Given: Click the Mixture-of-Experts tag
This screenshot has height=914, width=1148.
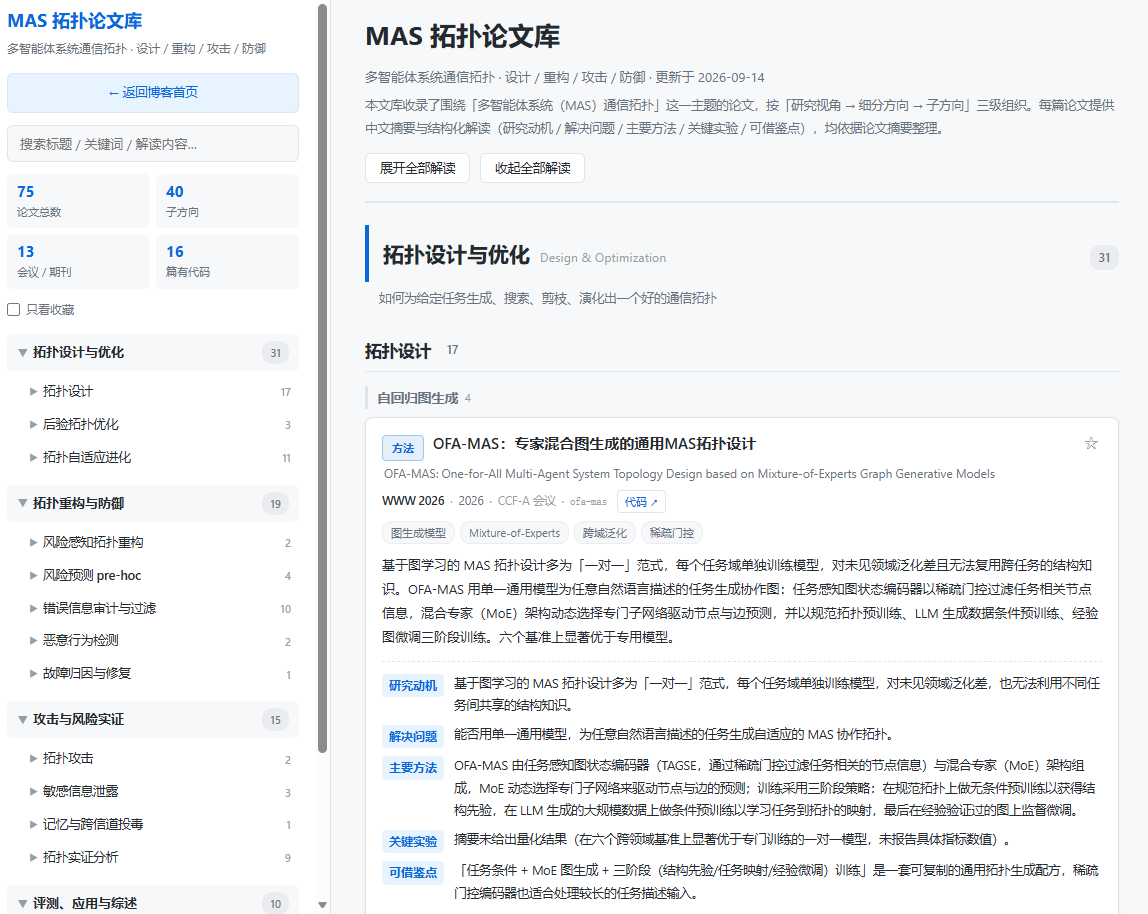Looking at the screenshot, I should point(514,533).
